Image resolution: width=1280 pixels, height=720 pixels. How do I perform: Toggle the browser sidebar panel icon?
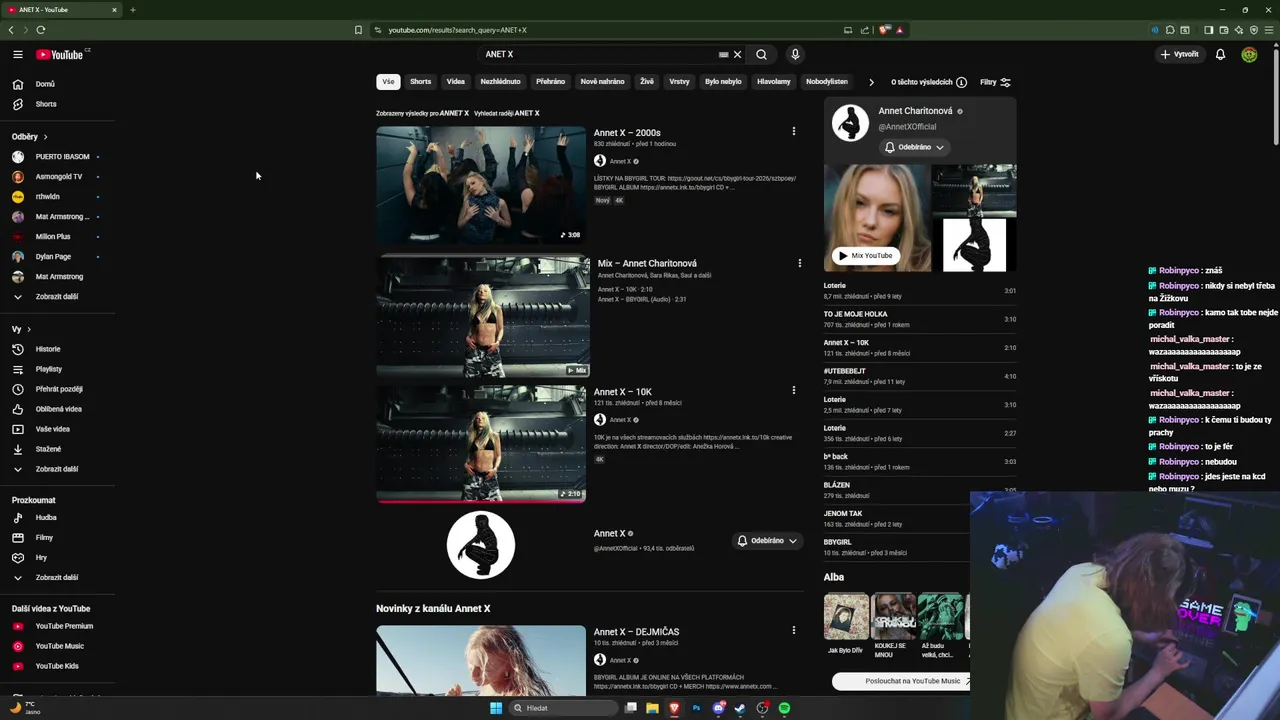click(1208, 30)
